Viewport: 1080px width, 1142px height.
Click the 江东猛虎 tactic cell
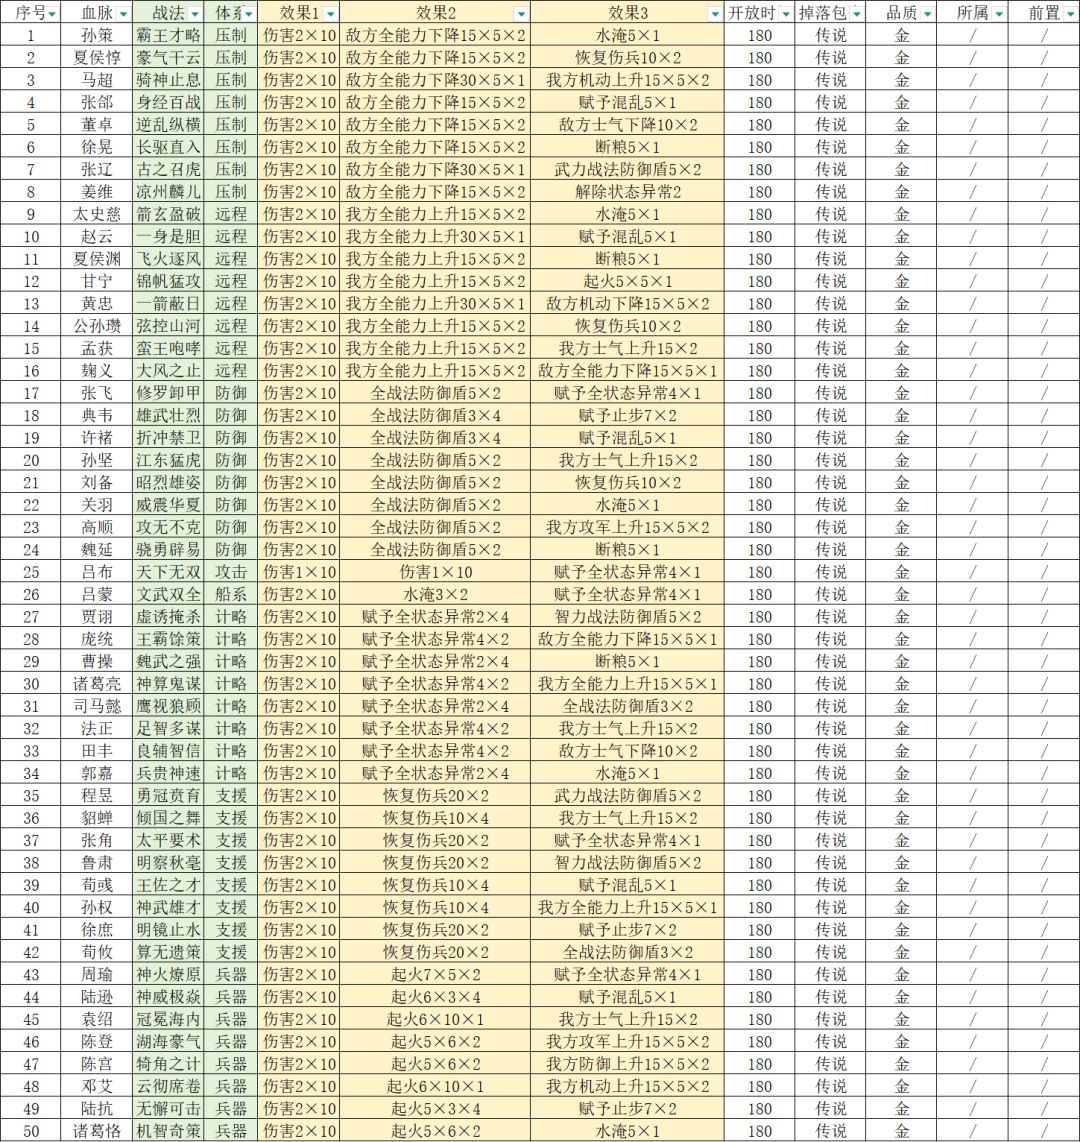(168, 460)
